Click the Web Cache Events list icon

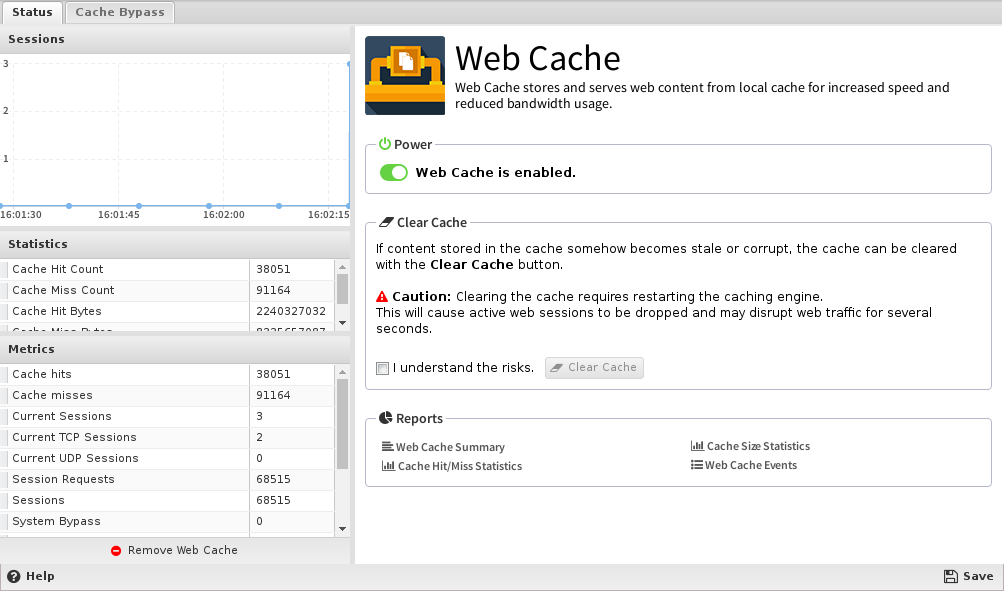[697, 465]
